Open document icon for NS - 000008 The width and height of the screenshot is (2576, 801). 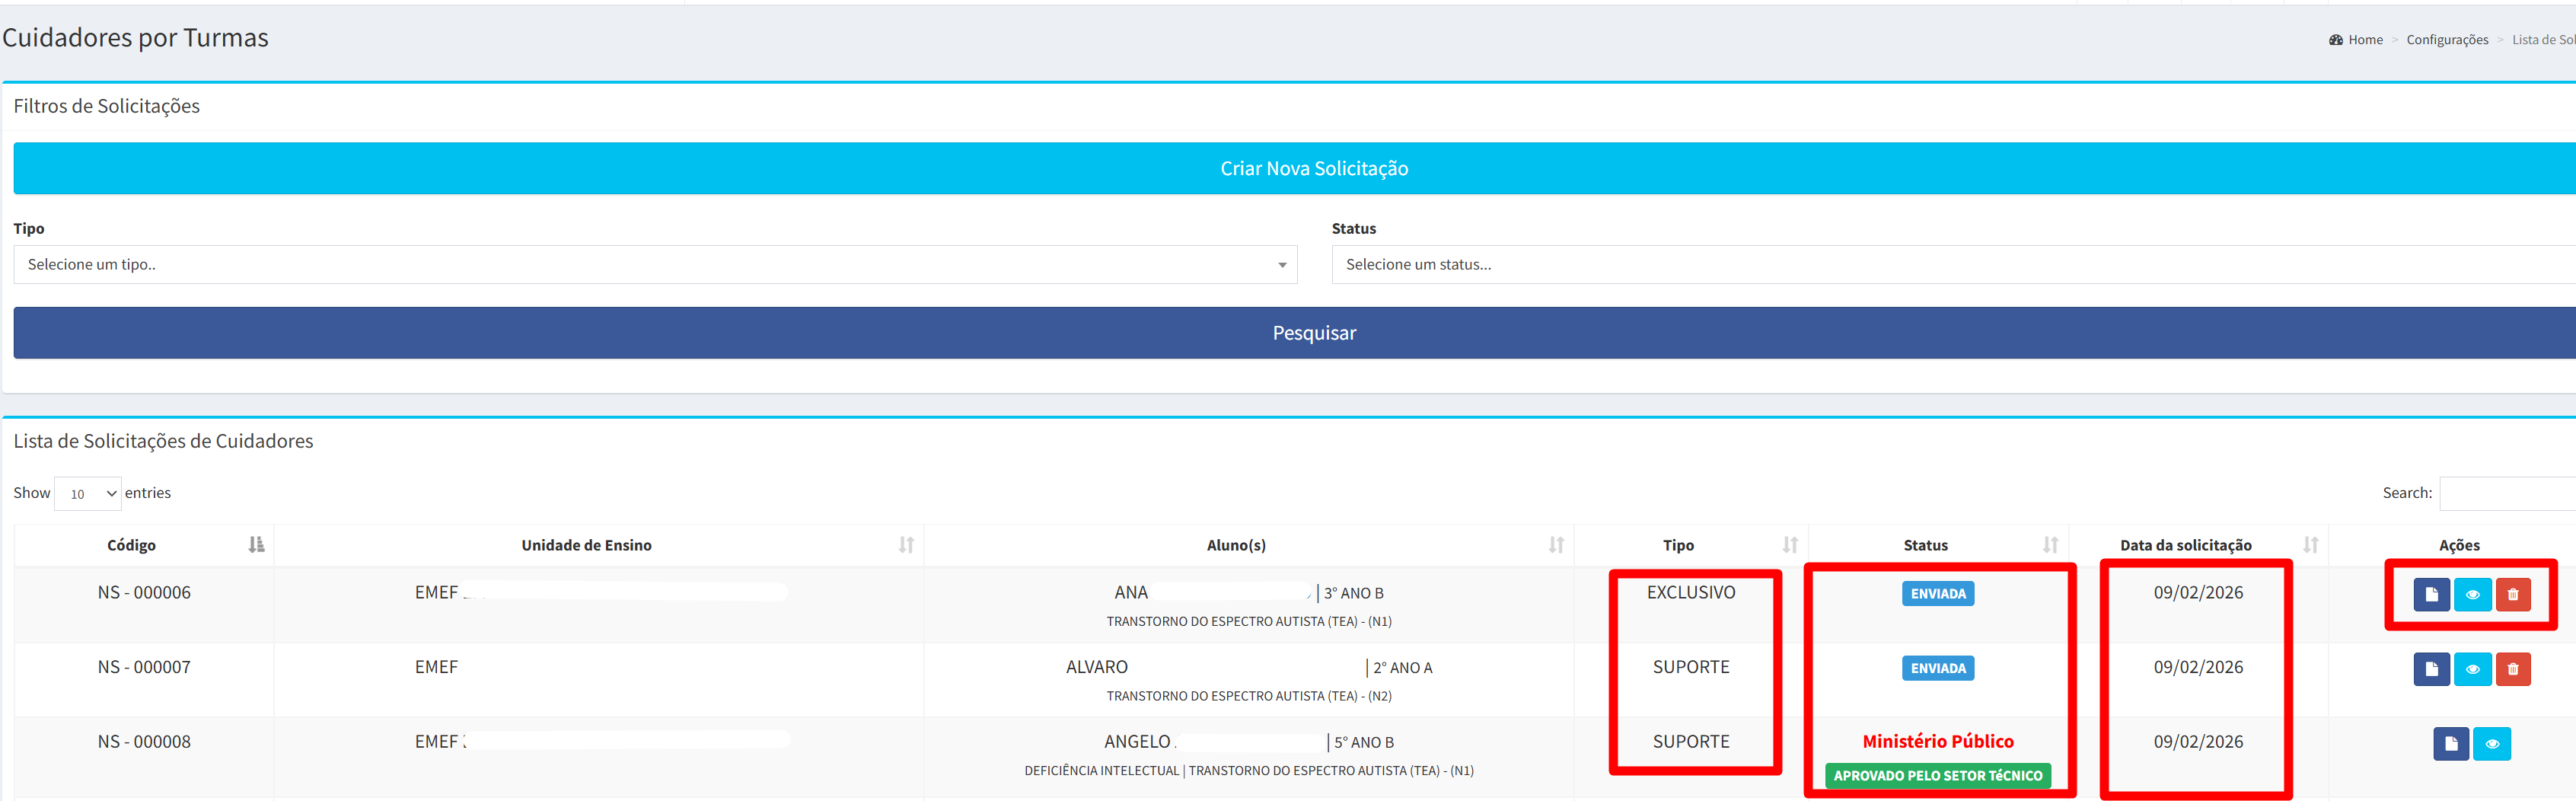[x=2450, y=744]
